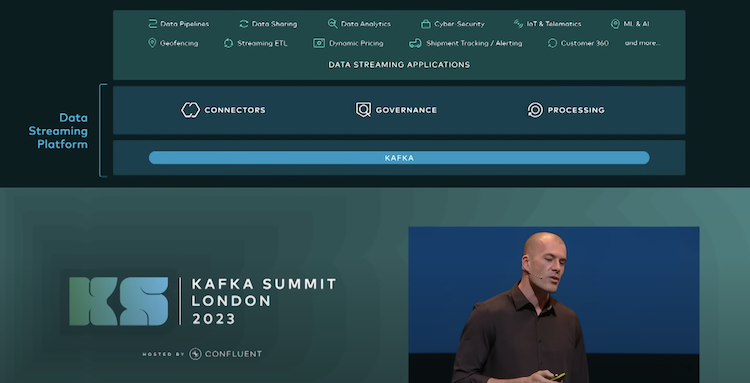
Task: Click the 'Data Analytics' text
Action: (366, 24)
